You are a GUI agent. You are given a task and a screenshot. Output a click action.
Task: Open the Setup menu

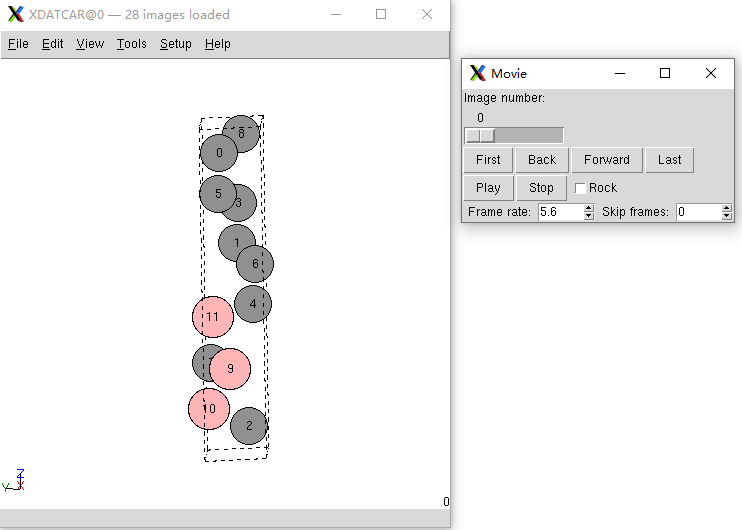click(x=176, y=44)
